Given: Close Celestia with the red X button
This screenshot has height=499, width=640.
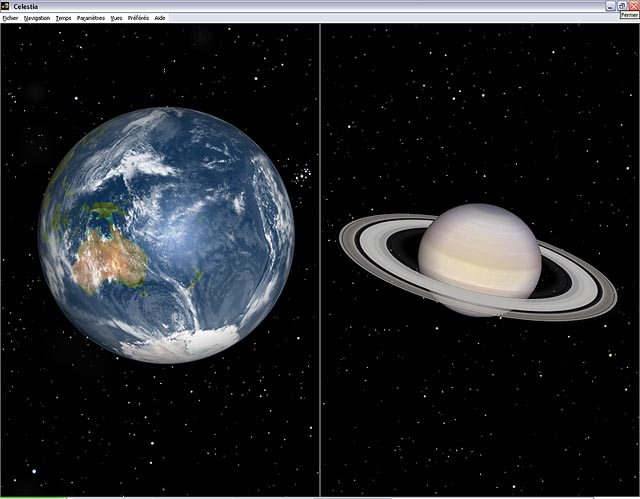Looking at the screenshot, I should pyautogui.click(x=633, y=6).
